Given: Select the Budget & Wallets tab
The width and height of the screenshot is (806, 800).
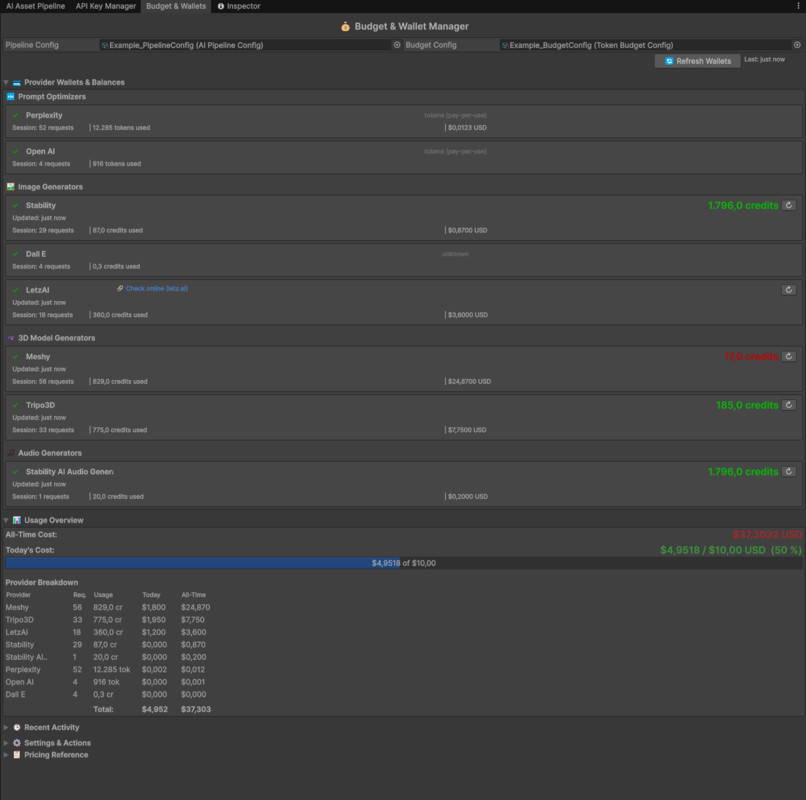Looking at the screenshot, I should tap(176, 6).
